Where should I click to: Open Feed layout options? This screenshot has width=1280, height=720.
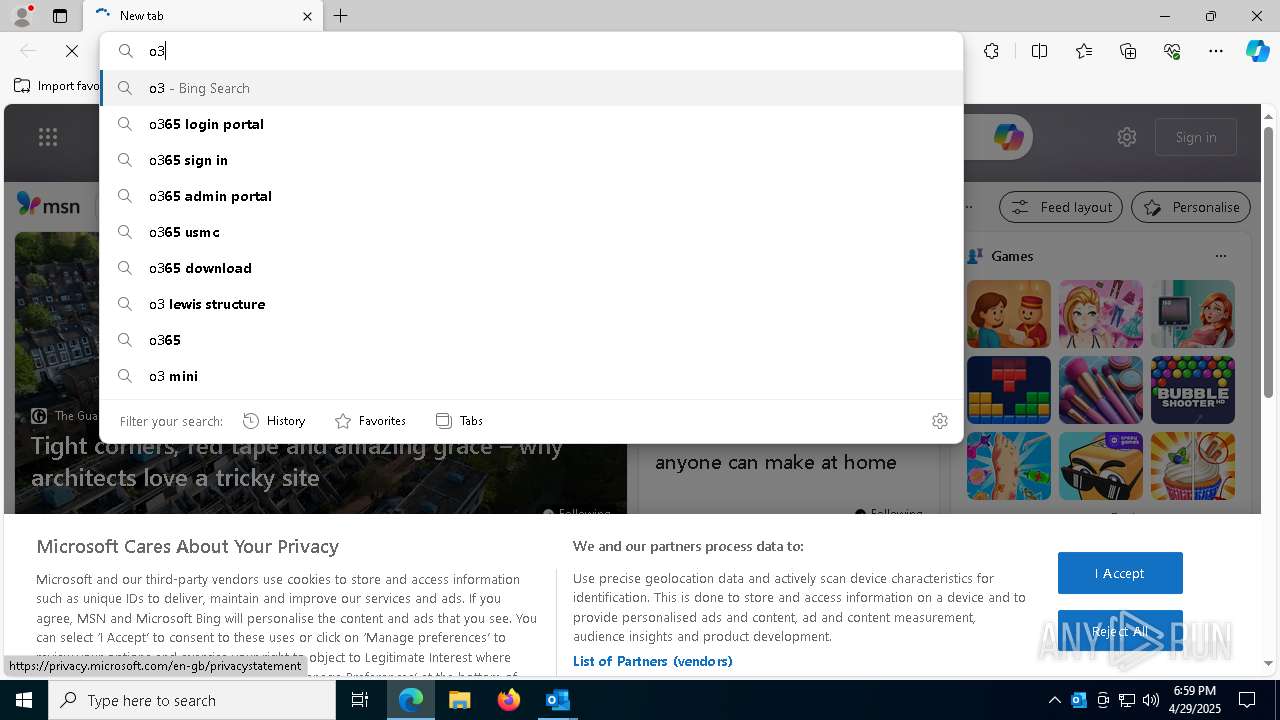click(1062, 207)
